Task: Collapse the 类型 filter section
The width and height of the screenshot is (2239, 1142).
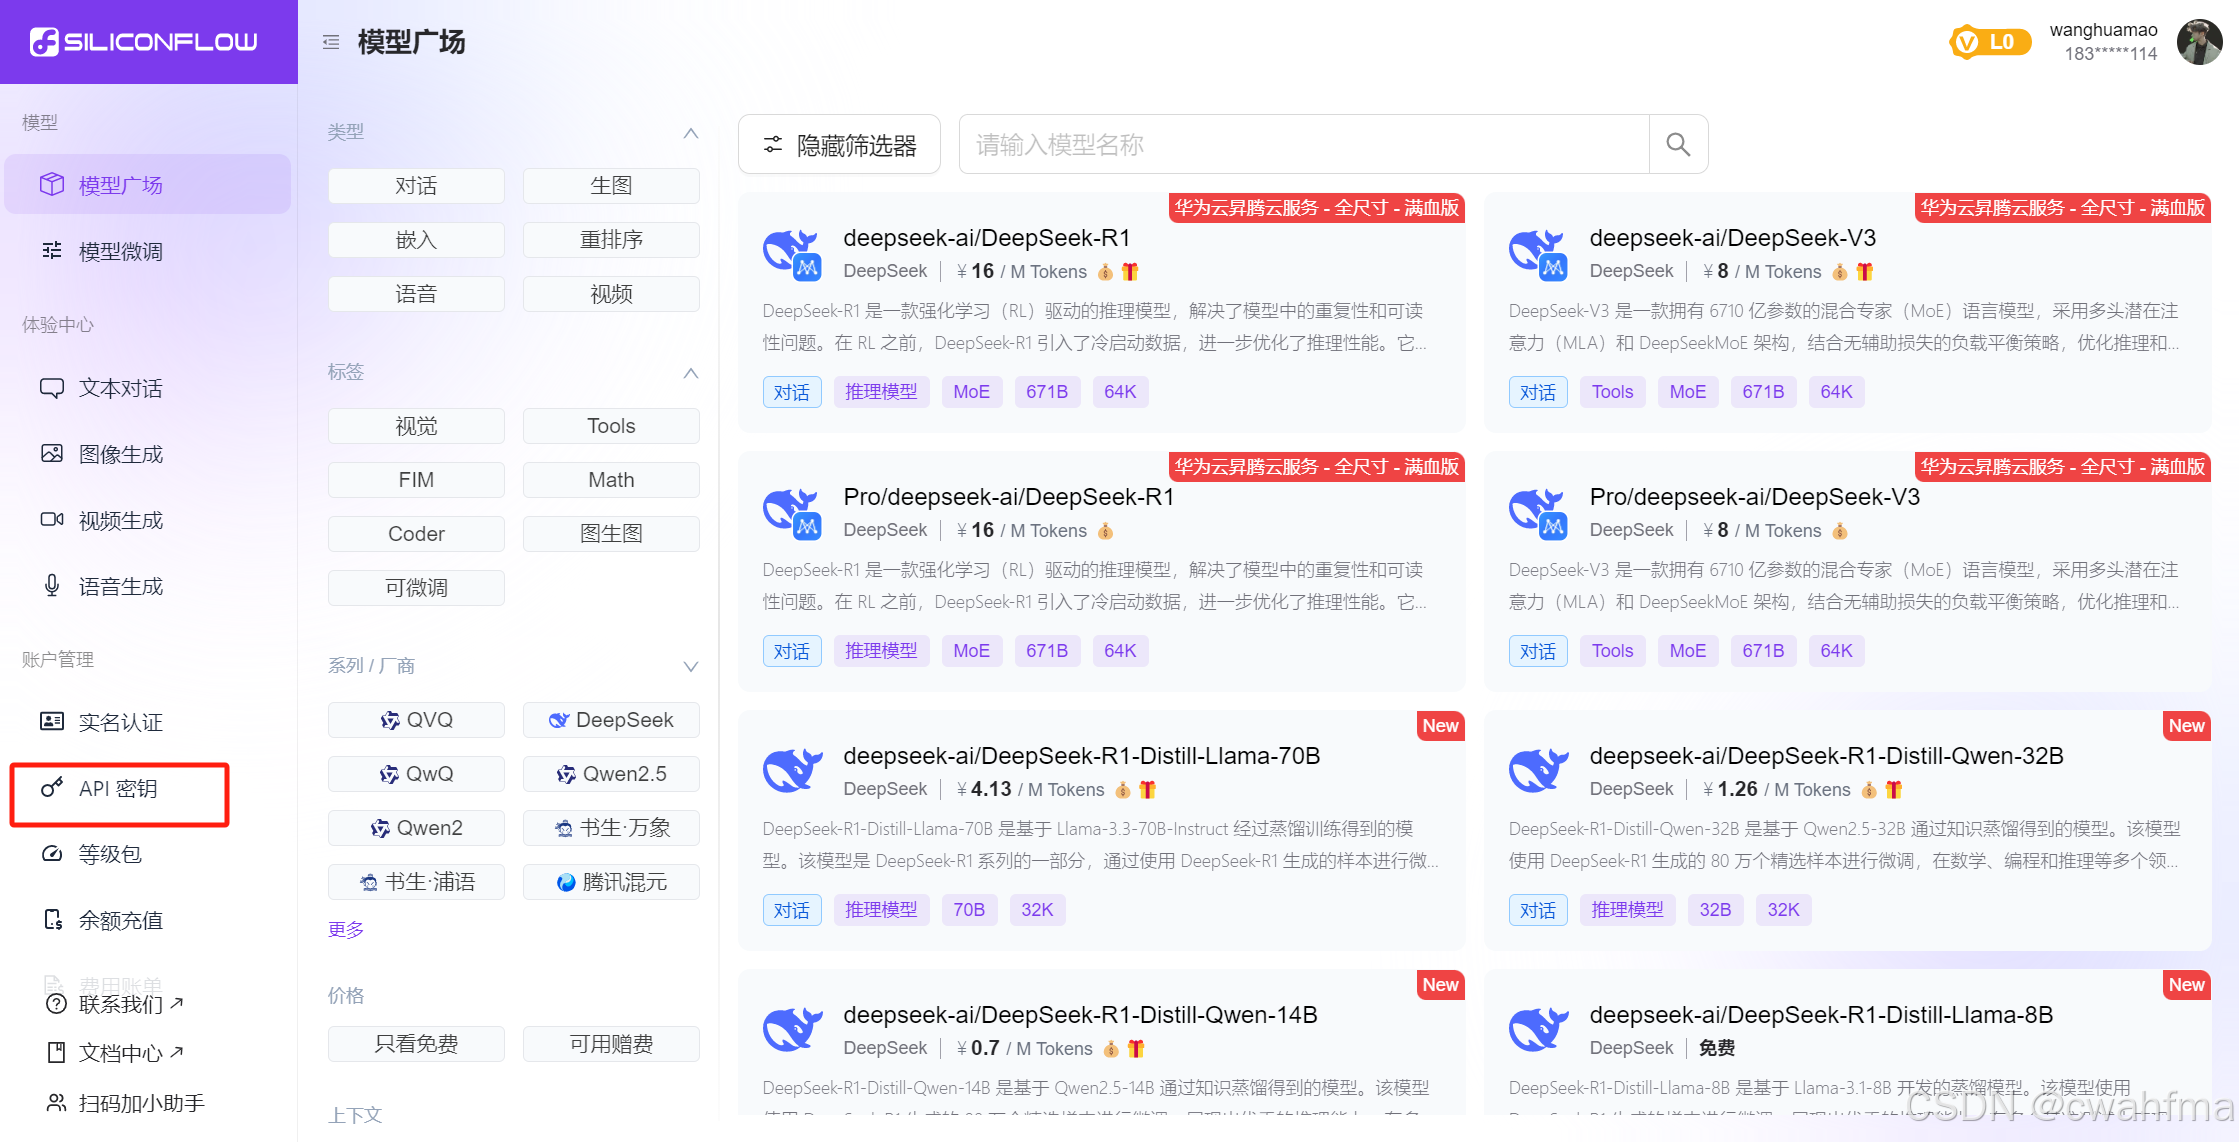Action: tap(691, 132)
